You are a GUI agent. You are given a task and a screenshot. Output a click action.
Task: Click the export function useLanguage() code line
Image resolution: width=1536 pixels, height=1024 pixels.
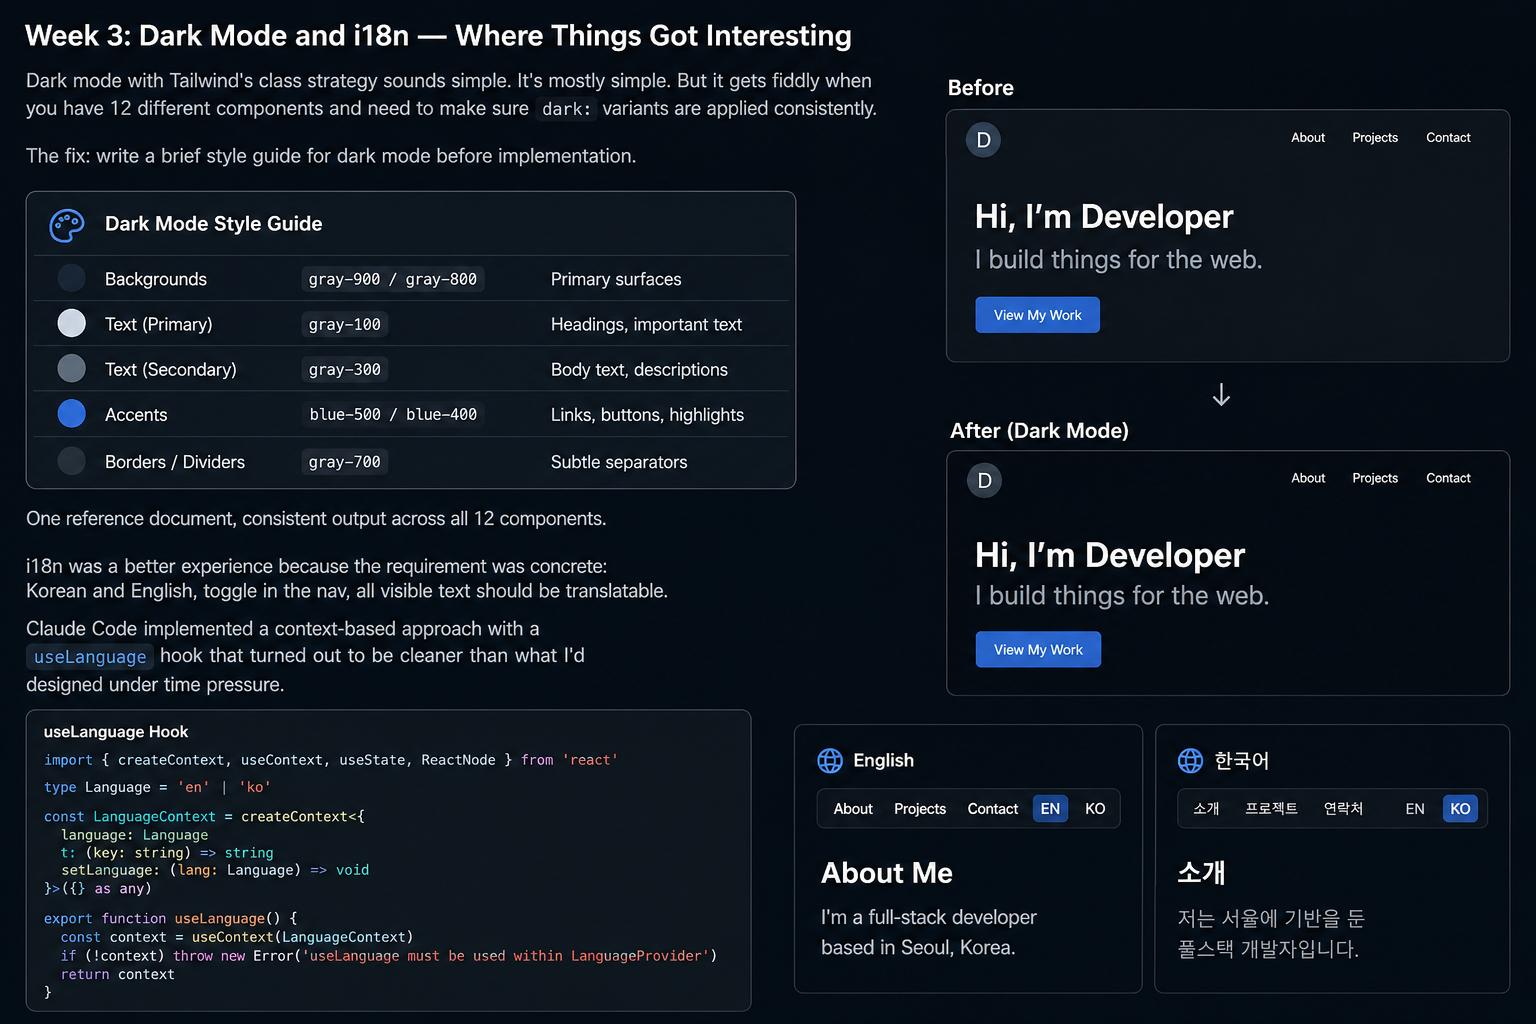pos(170,918)
